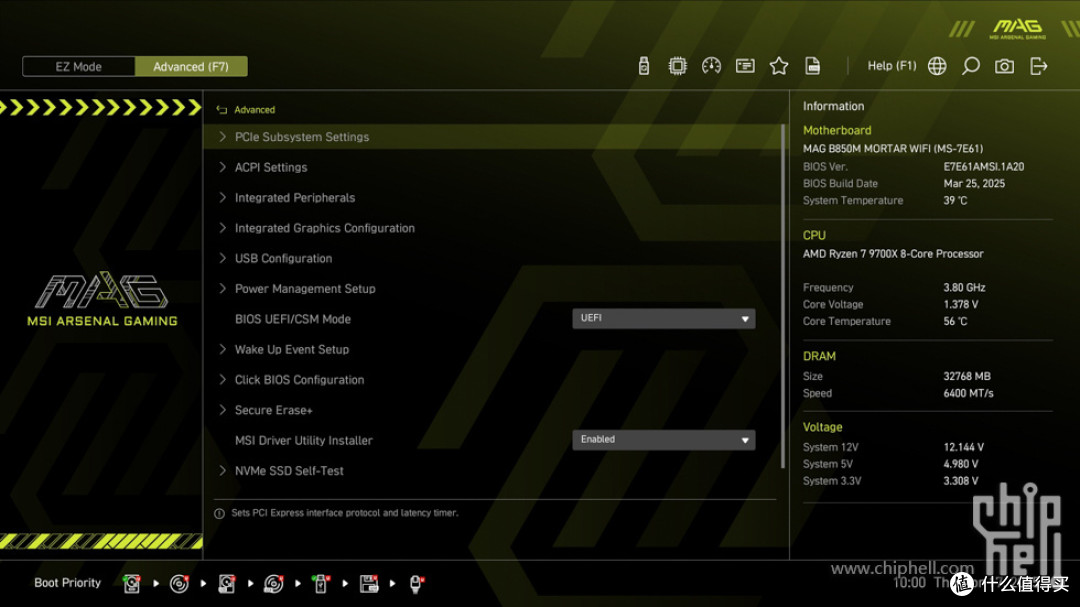Click the MAG logo in top-right corner
Image resolution: width=1080 pixels, height=607 pixels.
(1018, 29)
